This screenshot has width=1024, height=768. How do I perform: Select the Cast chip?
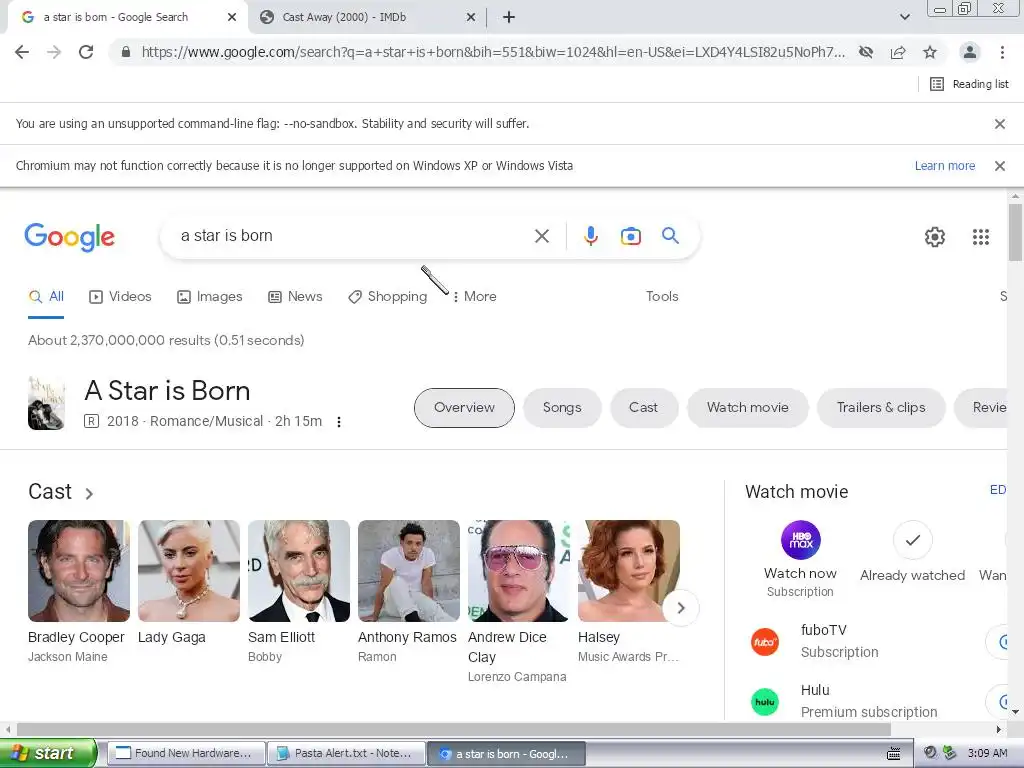tap(643, 408)
